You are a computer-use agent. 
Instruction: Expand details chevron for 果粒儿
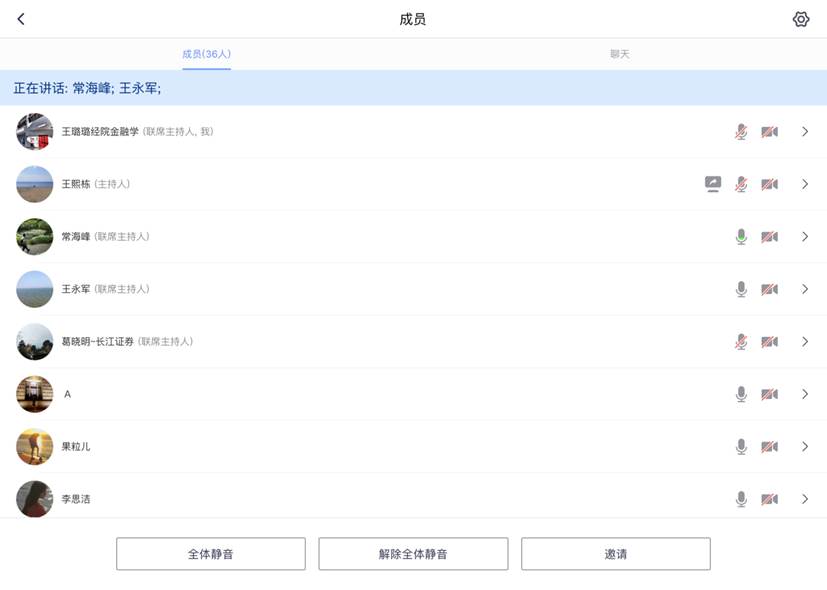click(x=805, y=447)
